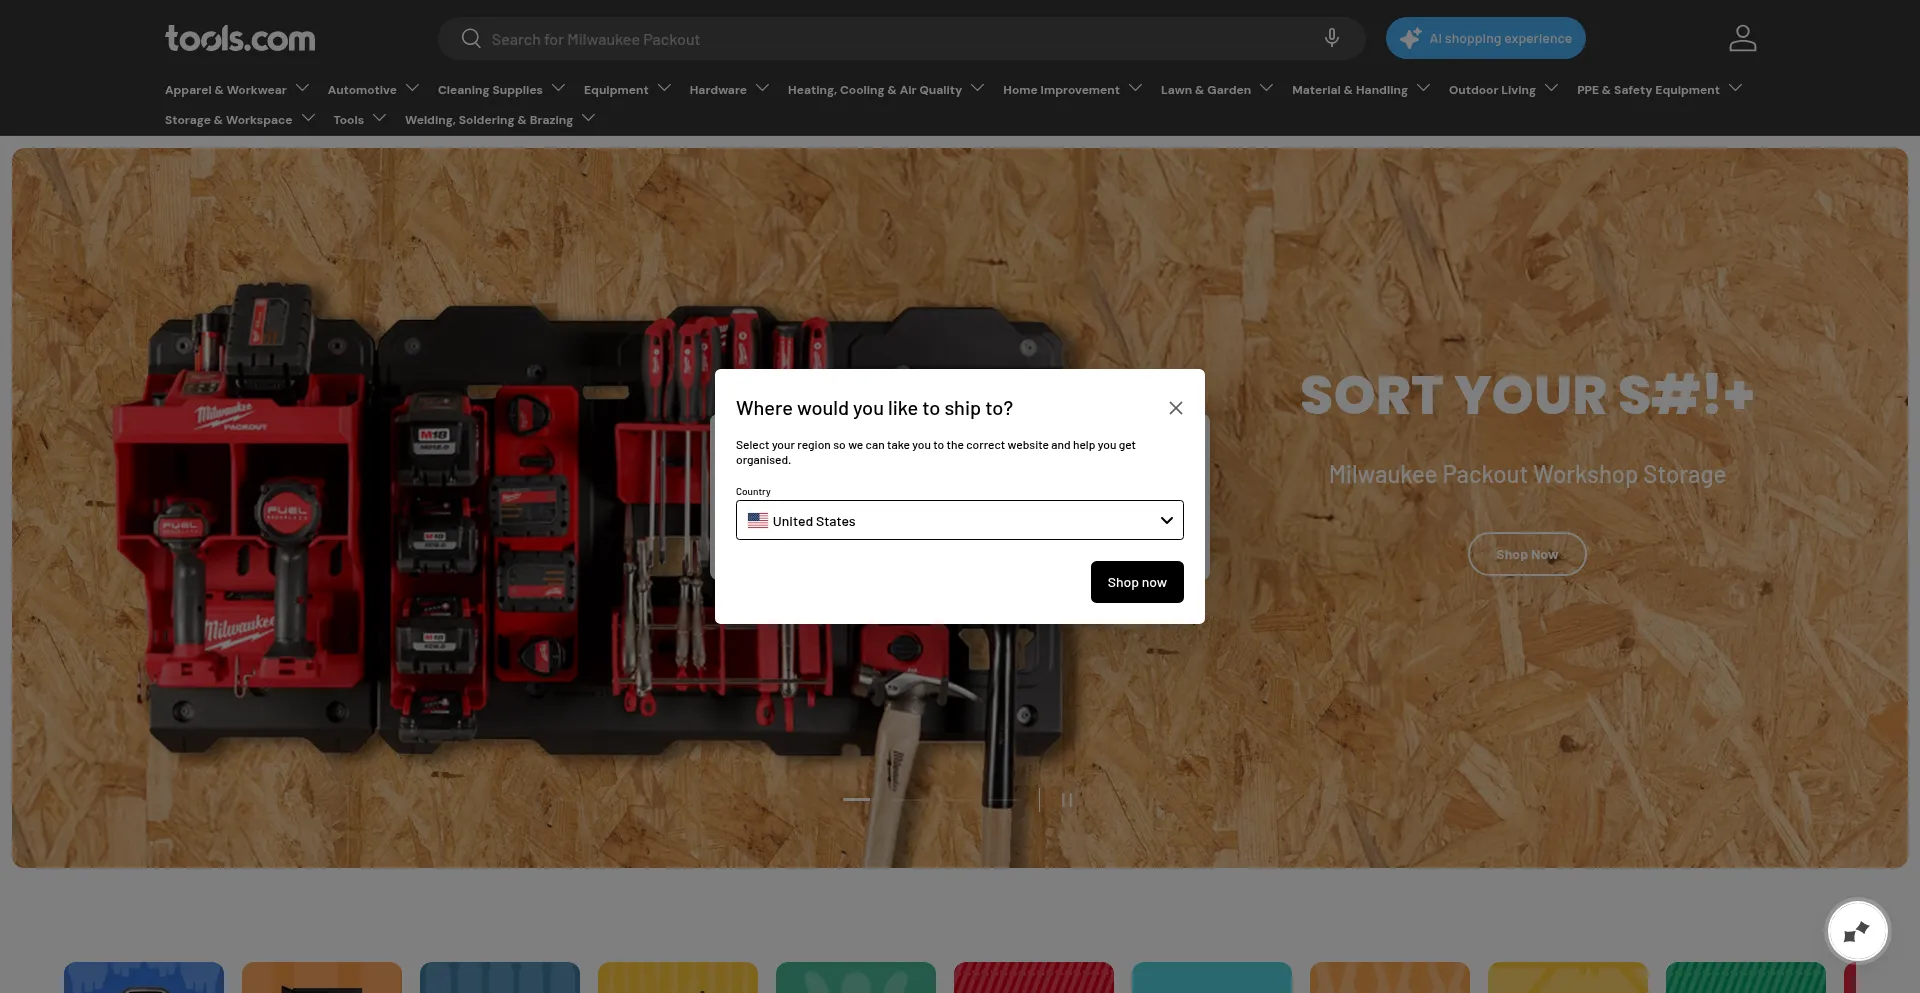1920x993 pixels.
Task: Open the user account icon
Action: (1742, 38)
